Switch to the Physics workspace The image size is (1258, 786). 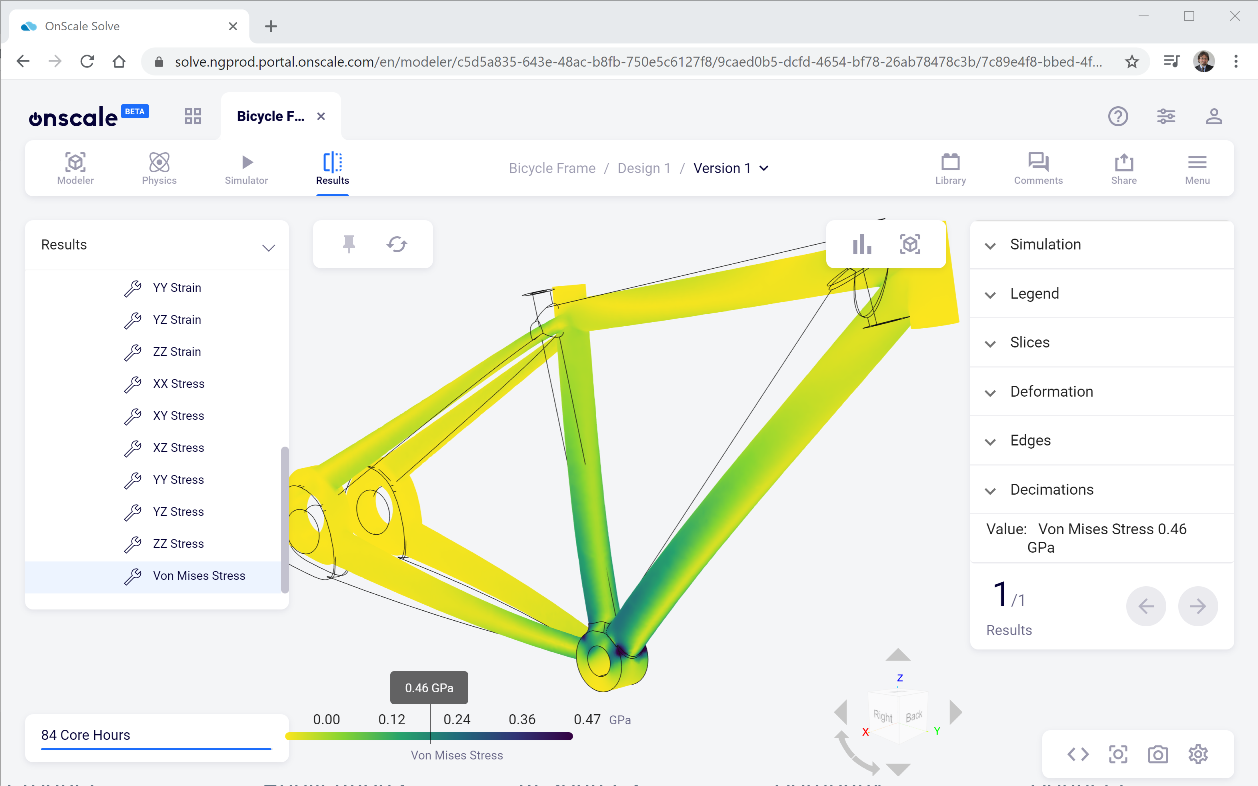pos(158,168)
